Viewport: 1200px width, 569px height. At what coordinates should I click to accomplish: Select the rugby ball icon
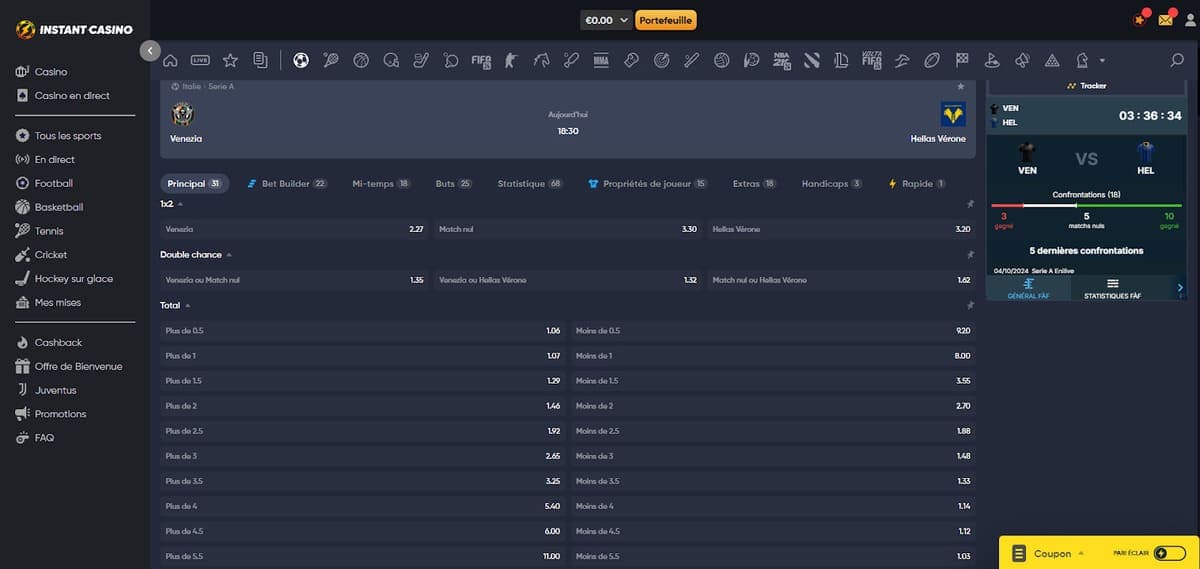click(932, 60)
